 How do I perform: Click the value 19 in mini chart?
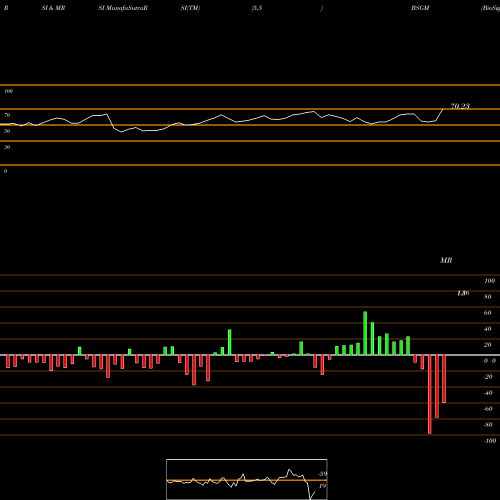pyautogui.click(x=322, y=486)
